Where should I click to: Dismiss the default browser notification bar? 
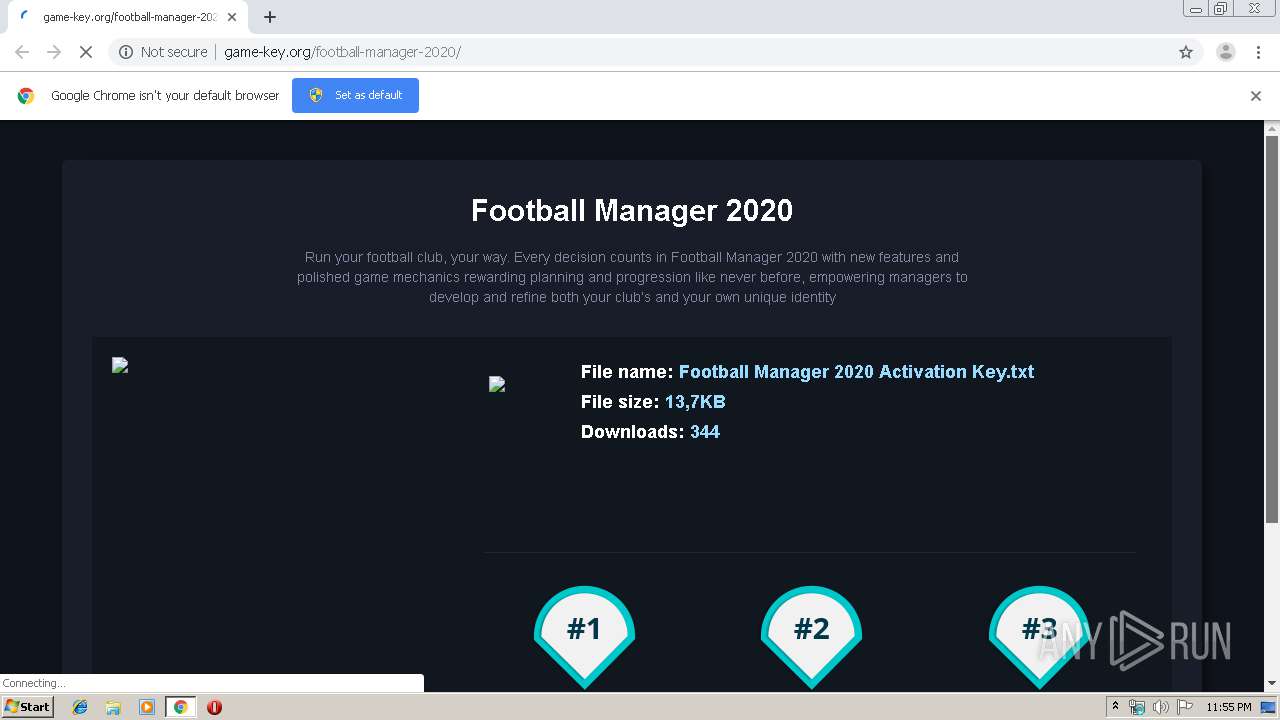pyautogui.click(x=1255, y=96)
